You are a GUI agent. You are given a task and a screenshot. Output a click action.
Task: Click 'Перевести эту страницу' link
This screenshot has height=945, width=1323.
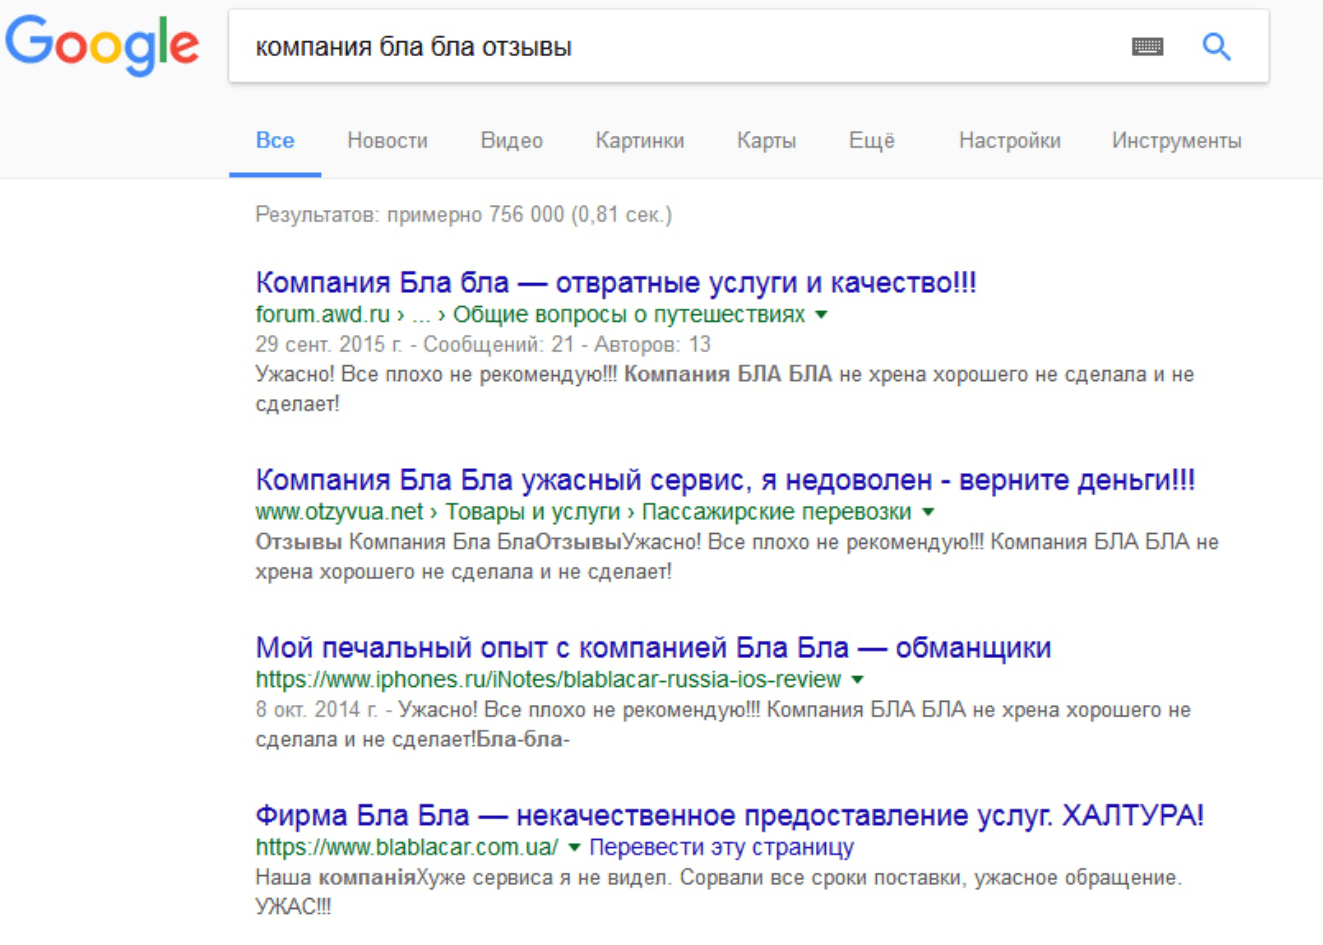721,848
